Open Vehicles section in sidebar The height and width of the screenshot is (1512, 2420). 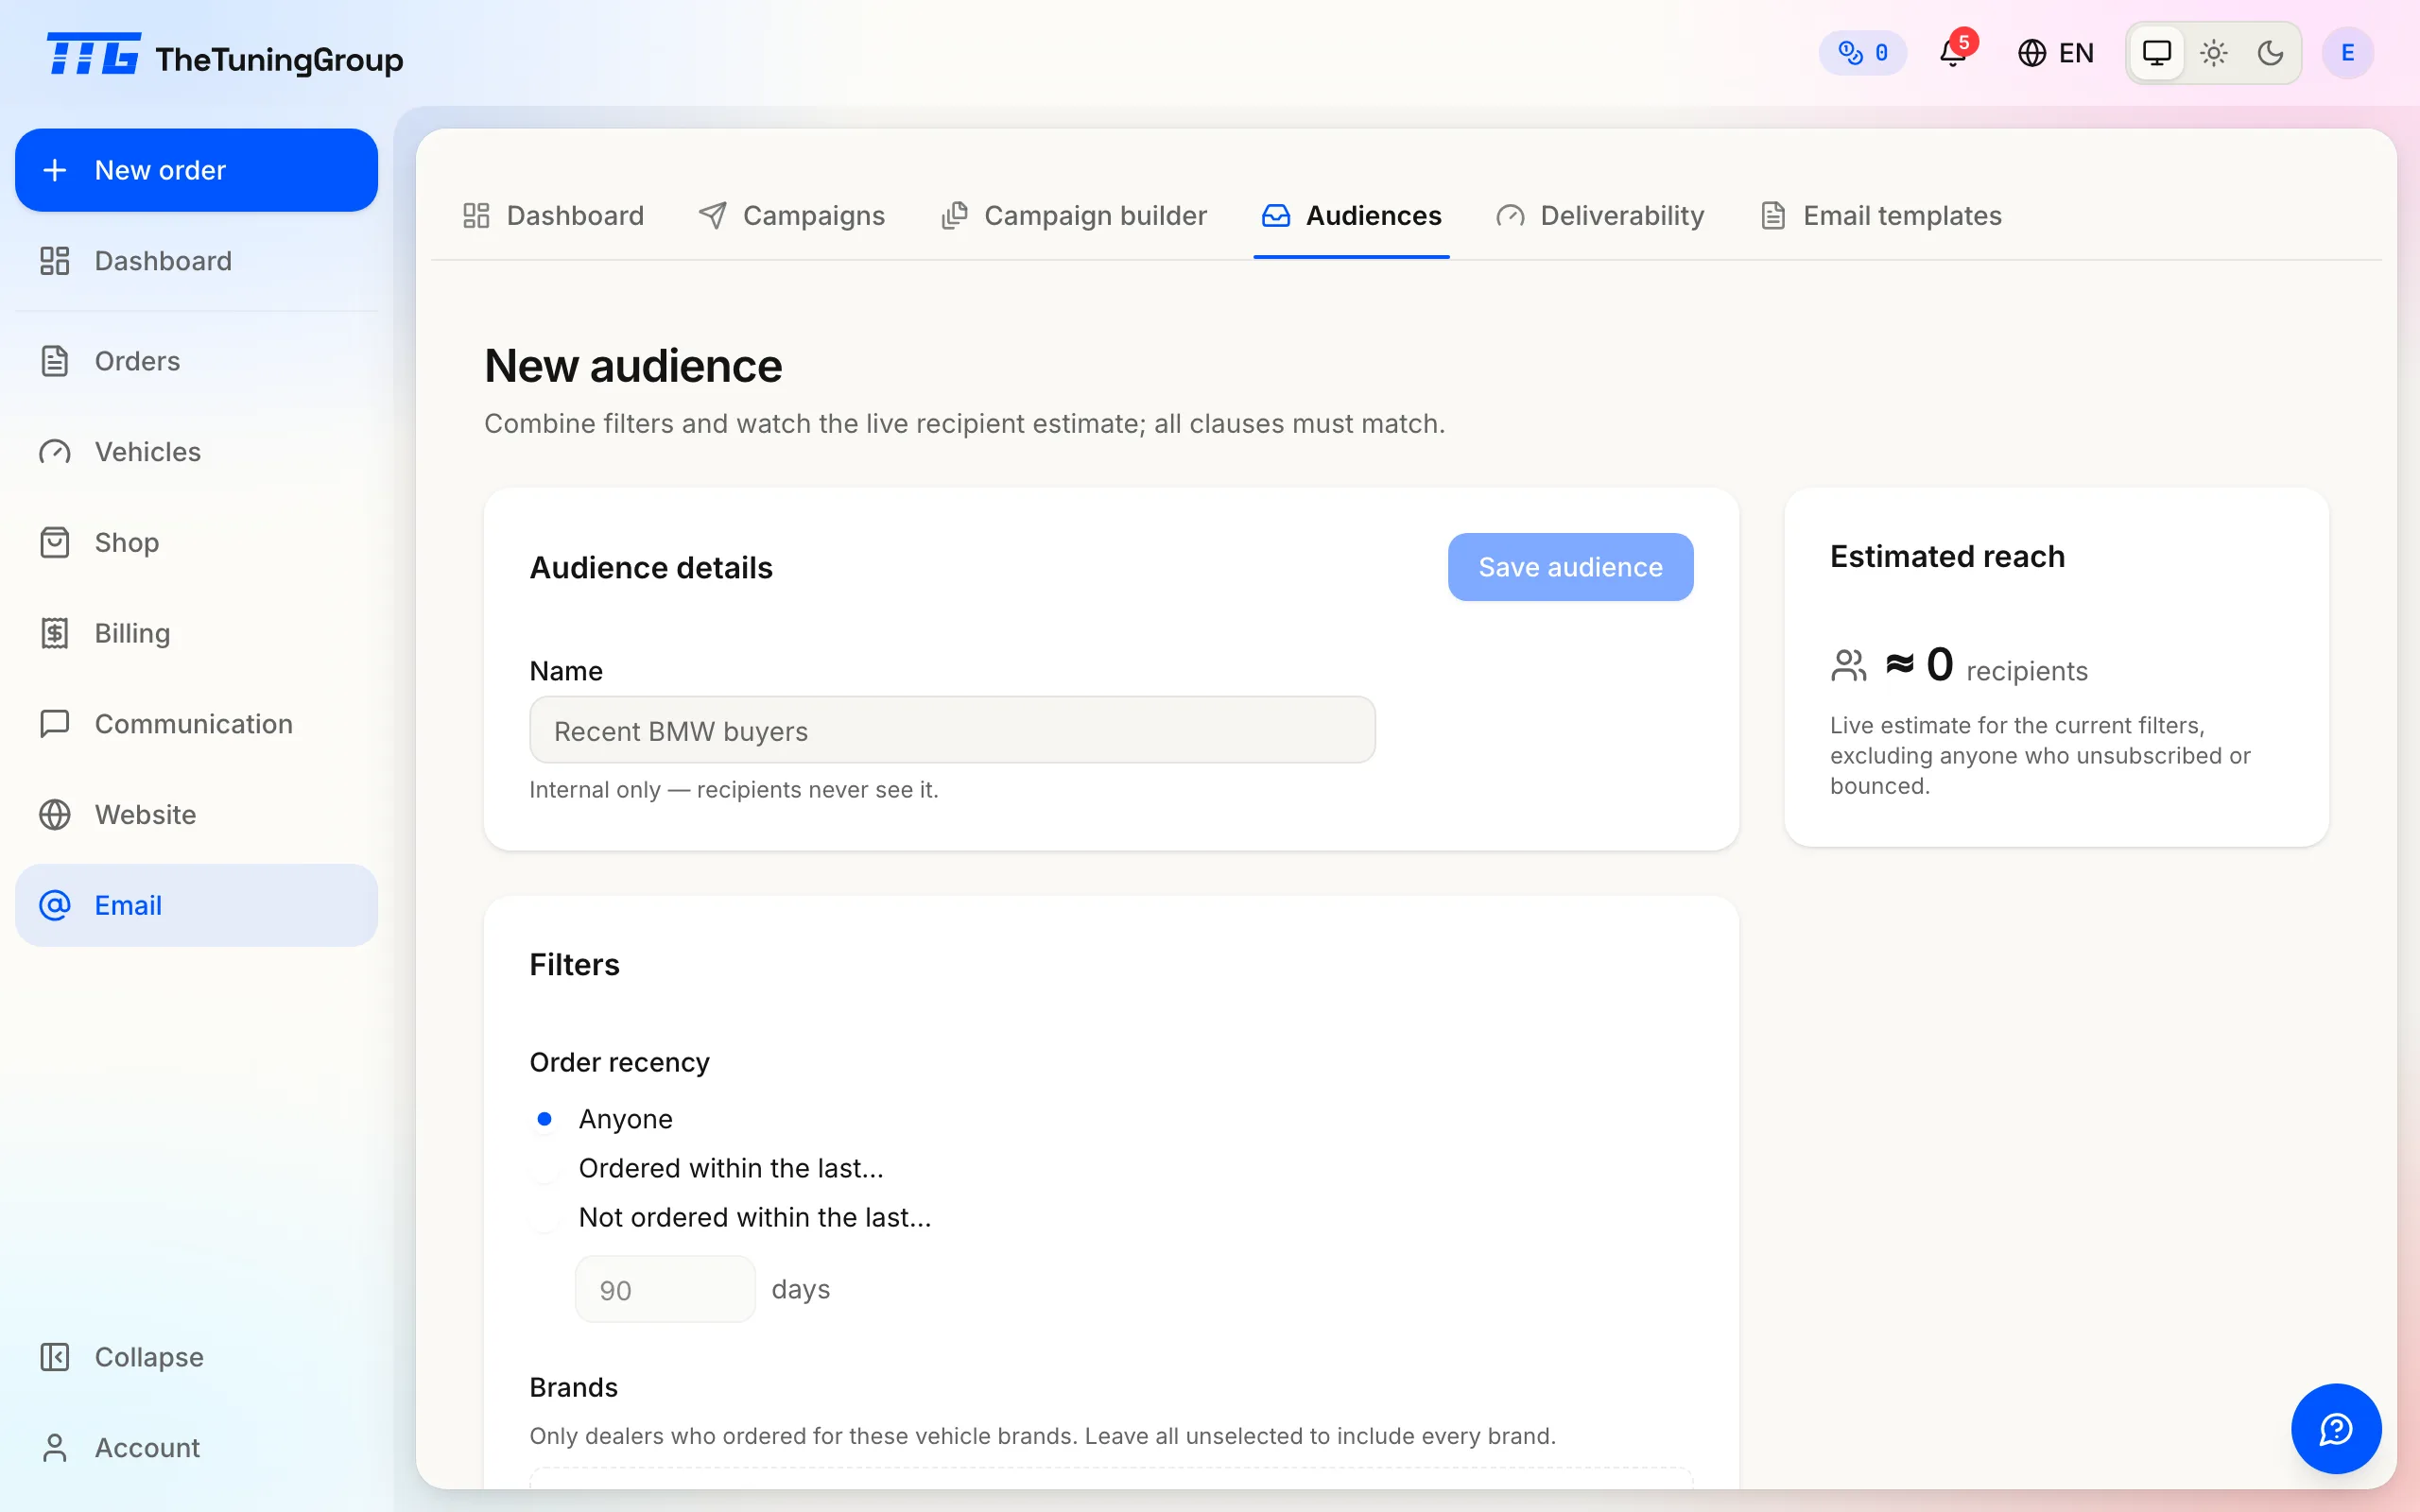click(196, 452)
